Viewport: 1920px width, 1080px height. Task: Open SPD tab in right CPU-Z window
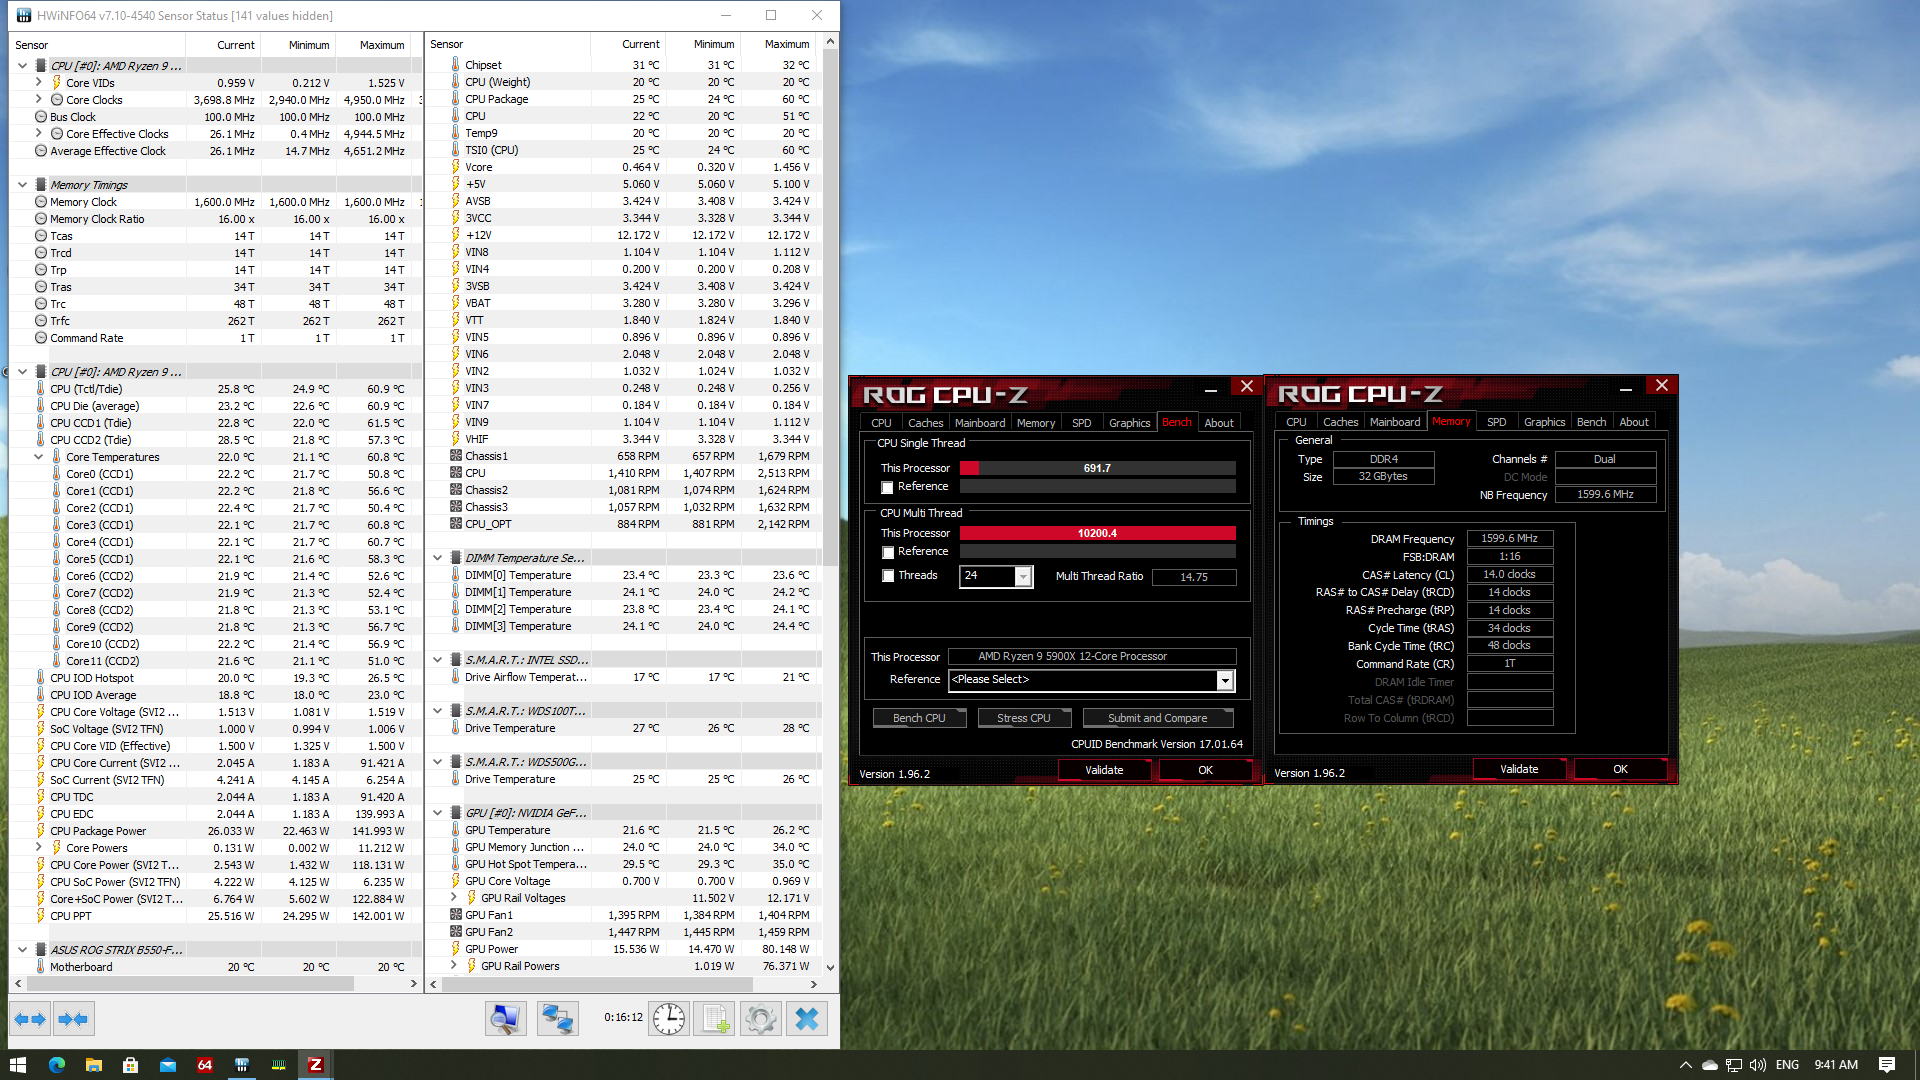click(x=1496, y=422)
